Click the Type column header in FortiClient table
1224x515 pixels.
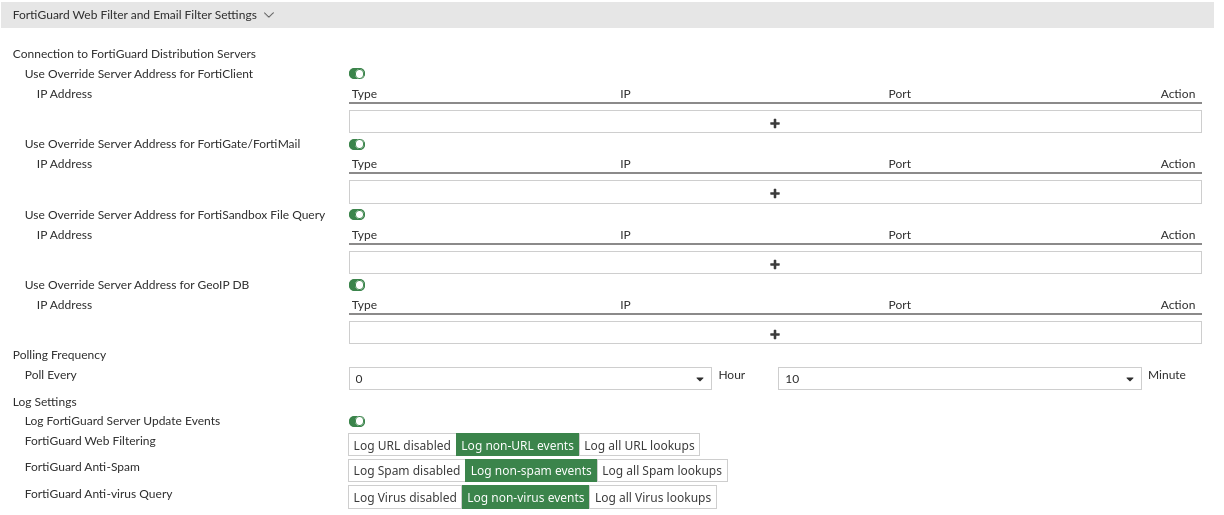pos(365,94)
